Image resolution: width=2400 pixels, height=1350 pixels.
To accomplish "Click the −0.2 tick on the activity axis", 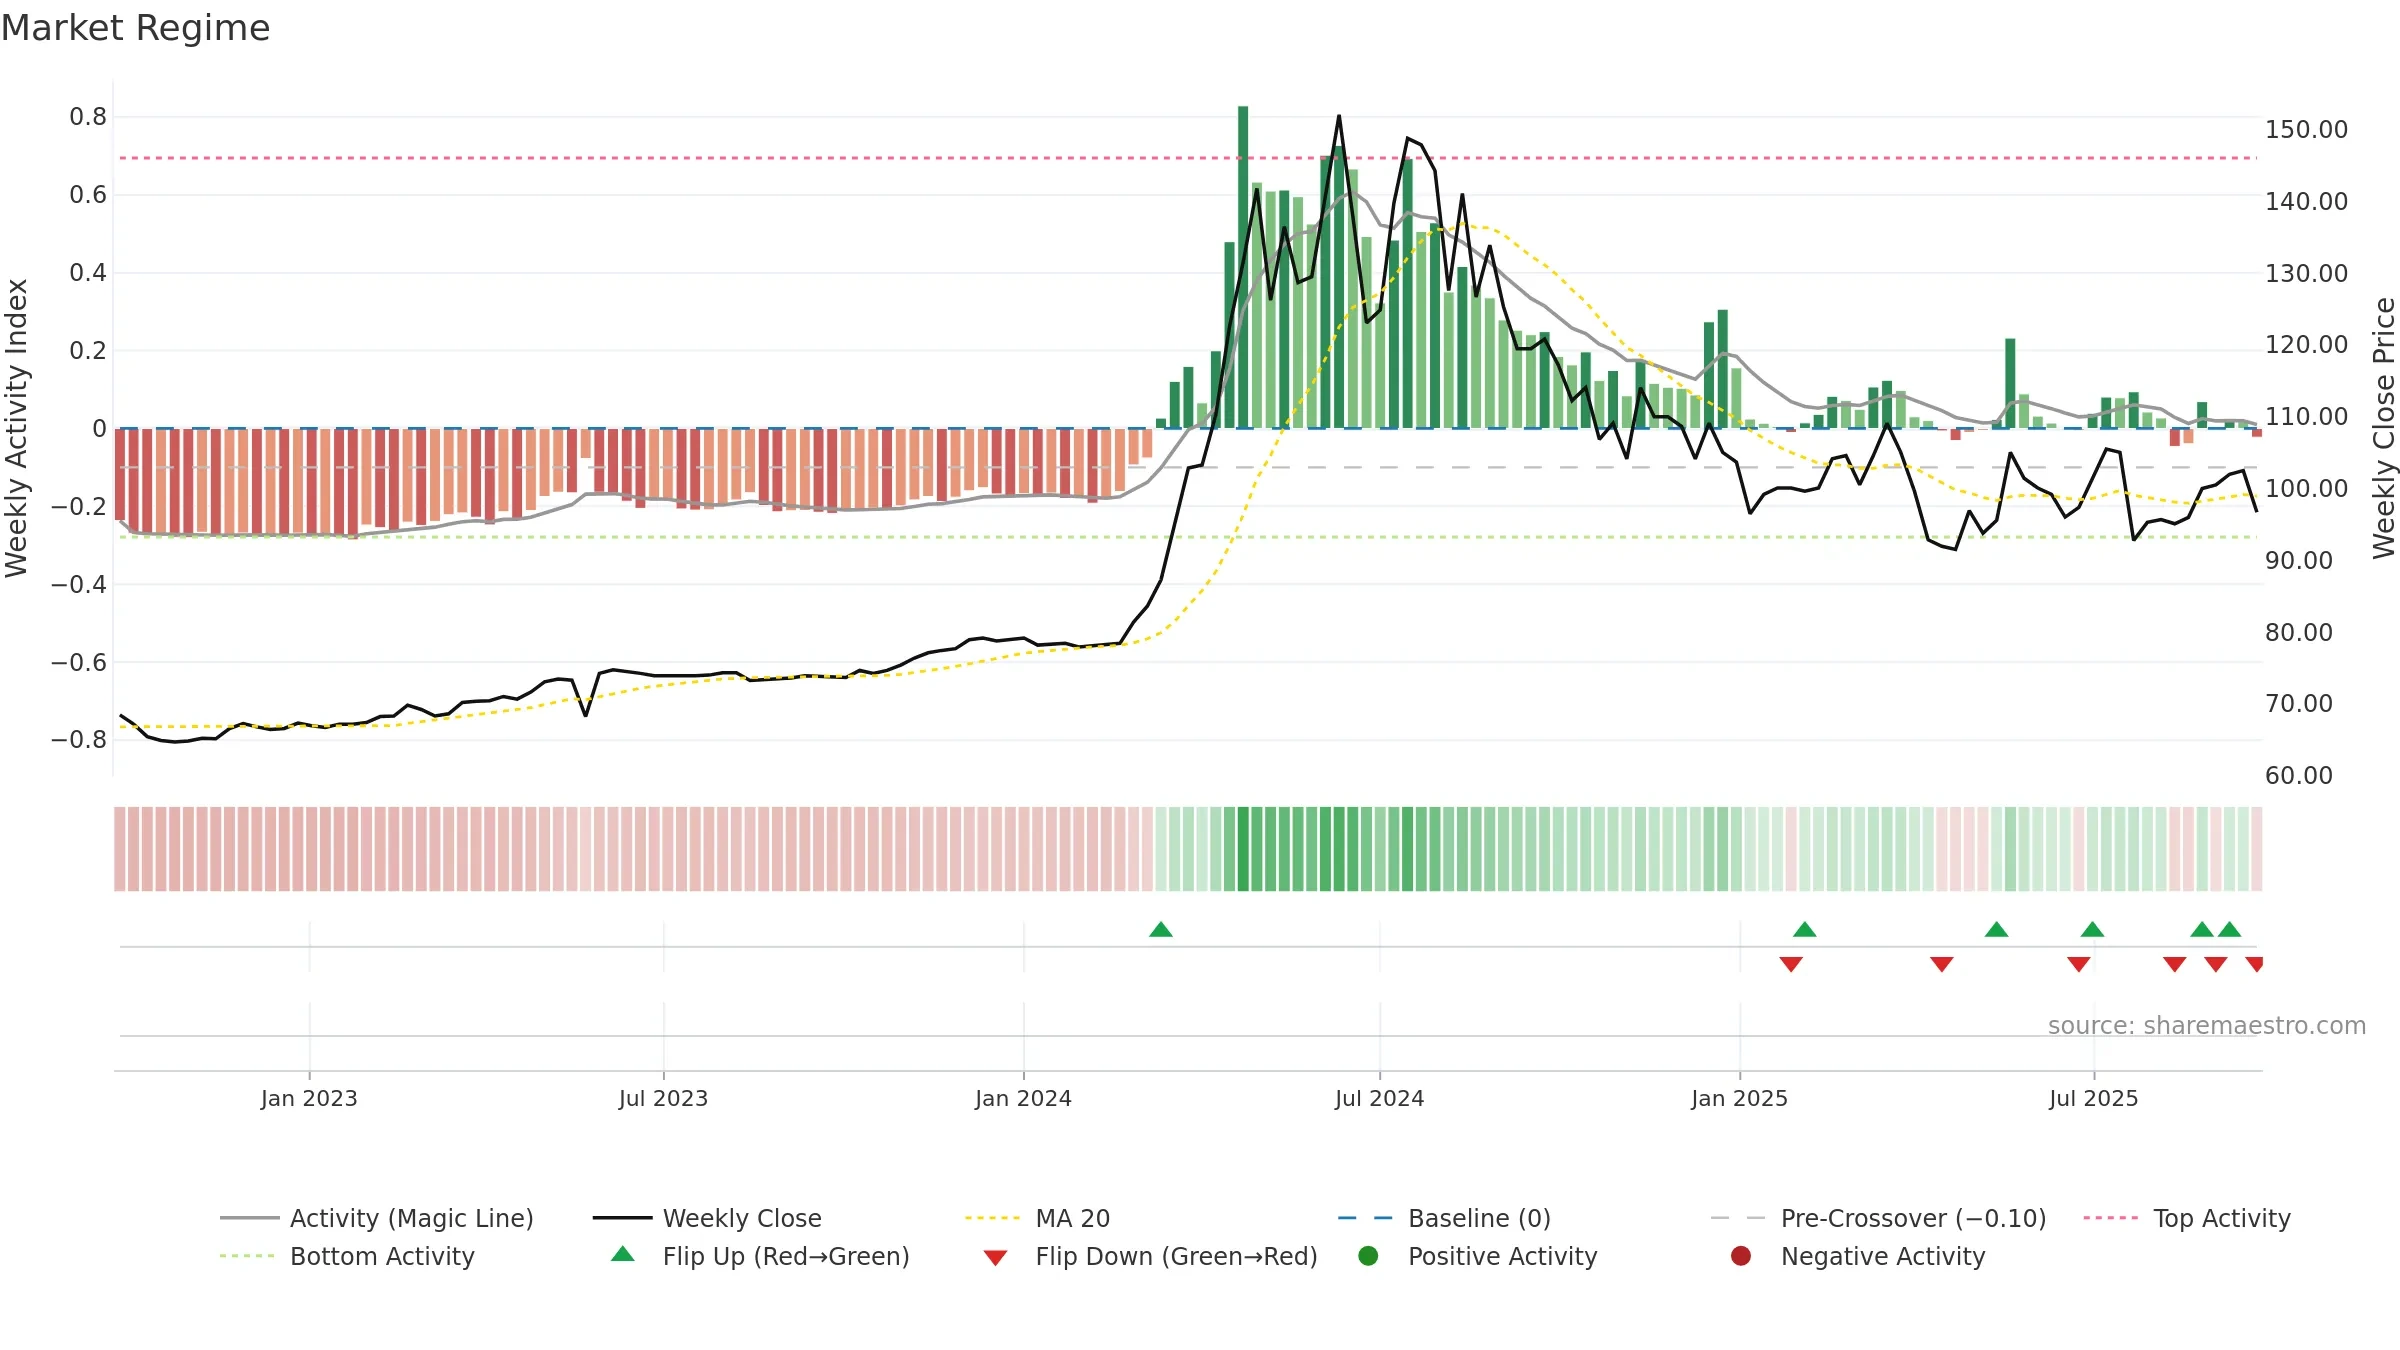I will [x=79, y=507].
